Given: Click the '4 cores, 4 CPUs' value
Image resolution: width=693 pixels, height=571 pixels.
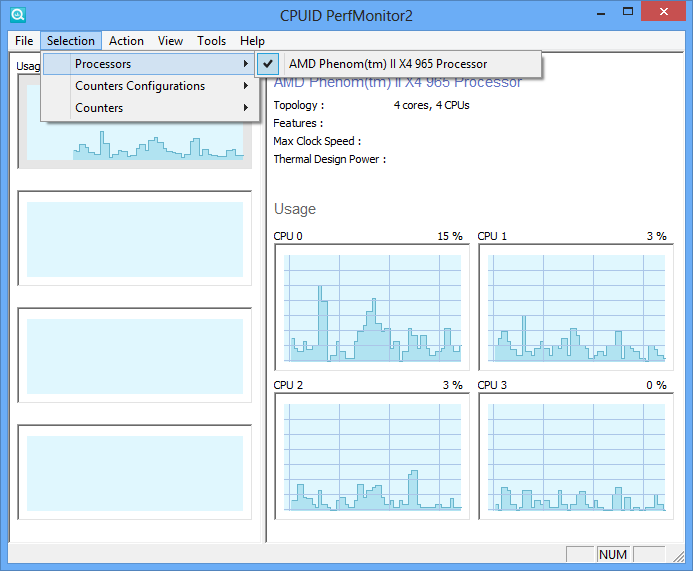Looking at the screenshot, I should pyautogui.click(x=431, y=105).
